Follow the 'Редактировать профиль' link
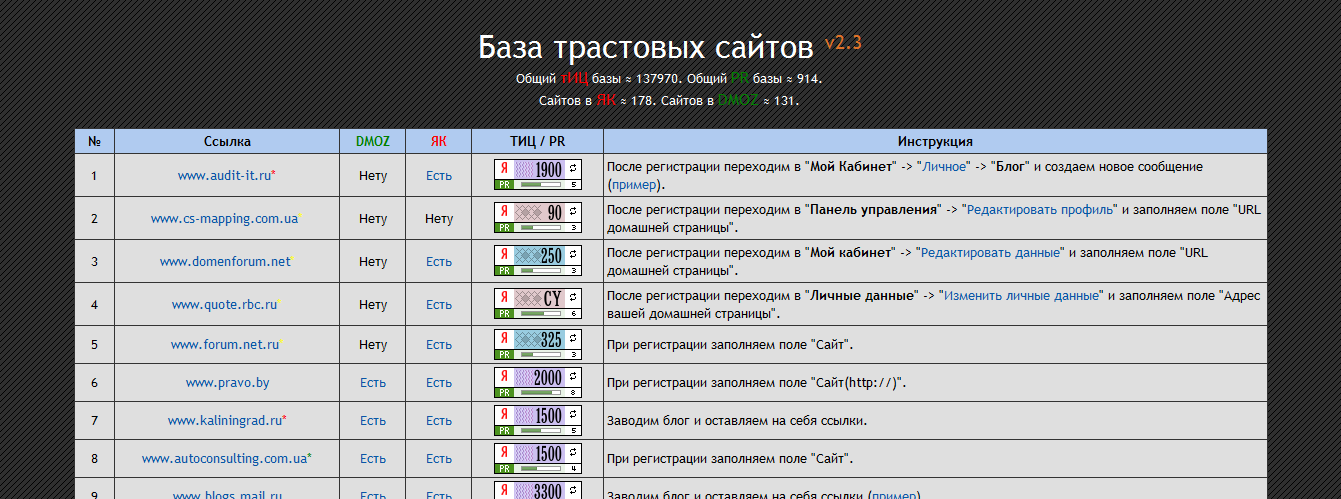This screenshot has width=1341, height=499. click(1040, 210)
